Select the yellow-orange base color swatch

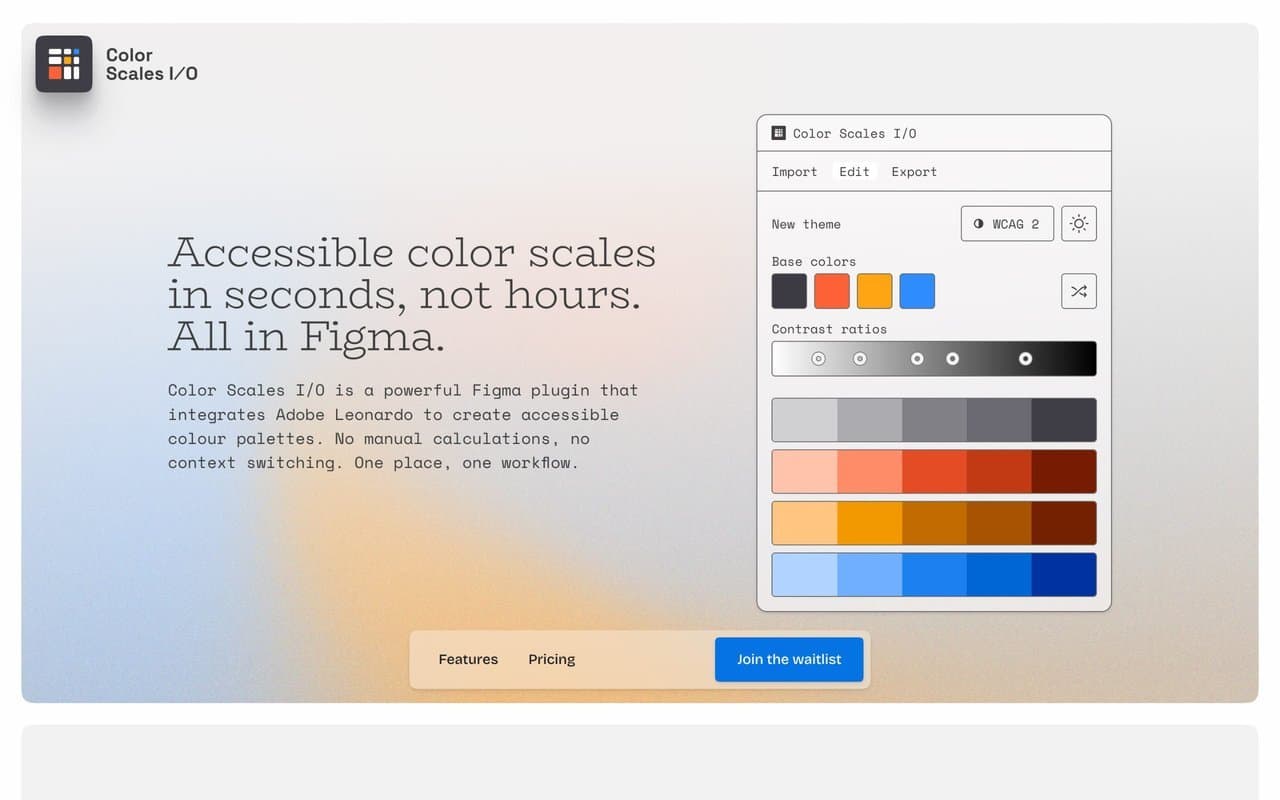[874, 291]
